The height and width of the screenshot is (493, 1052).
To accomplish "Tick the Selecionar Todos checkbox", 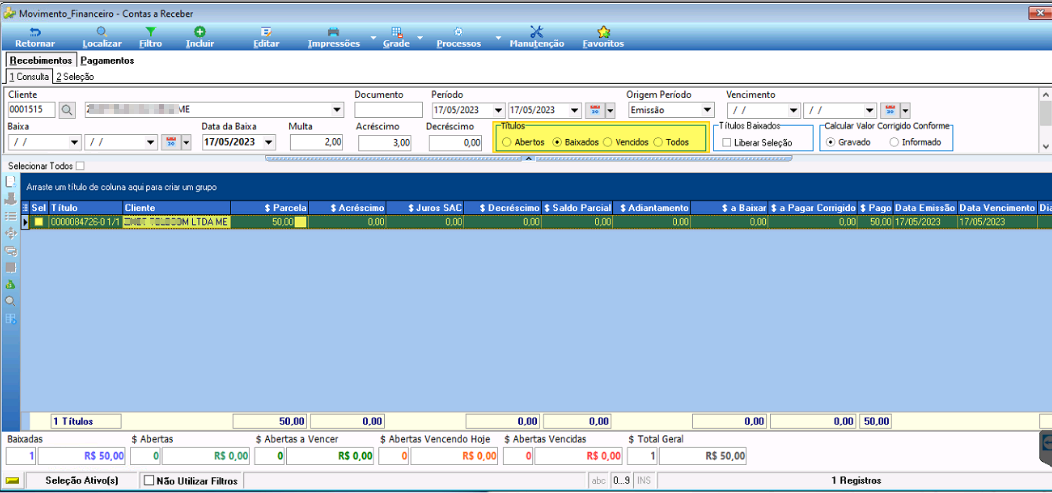I will (x=81, y=166).
